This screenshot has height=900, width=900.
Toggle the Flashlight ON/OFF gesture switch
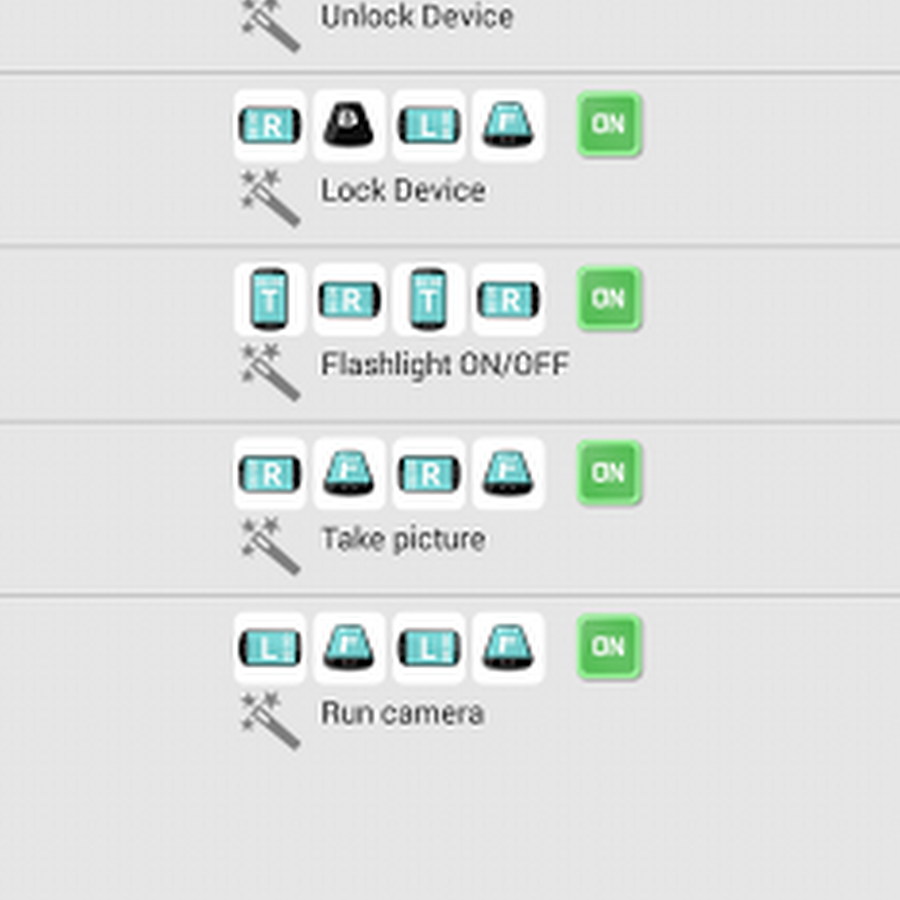609,299
